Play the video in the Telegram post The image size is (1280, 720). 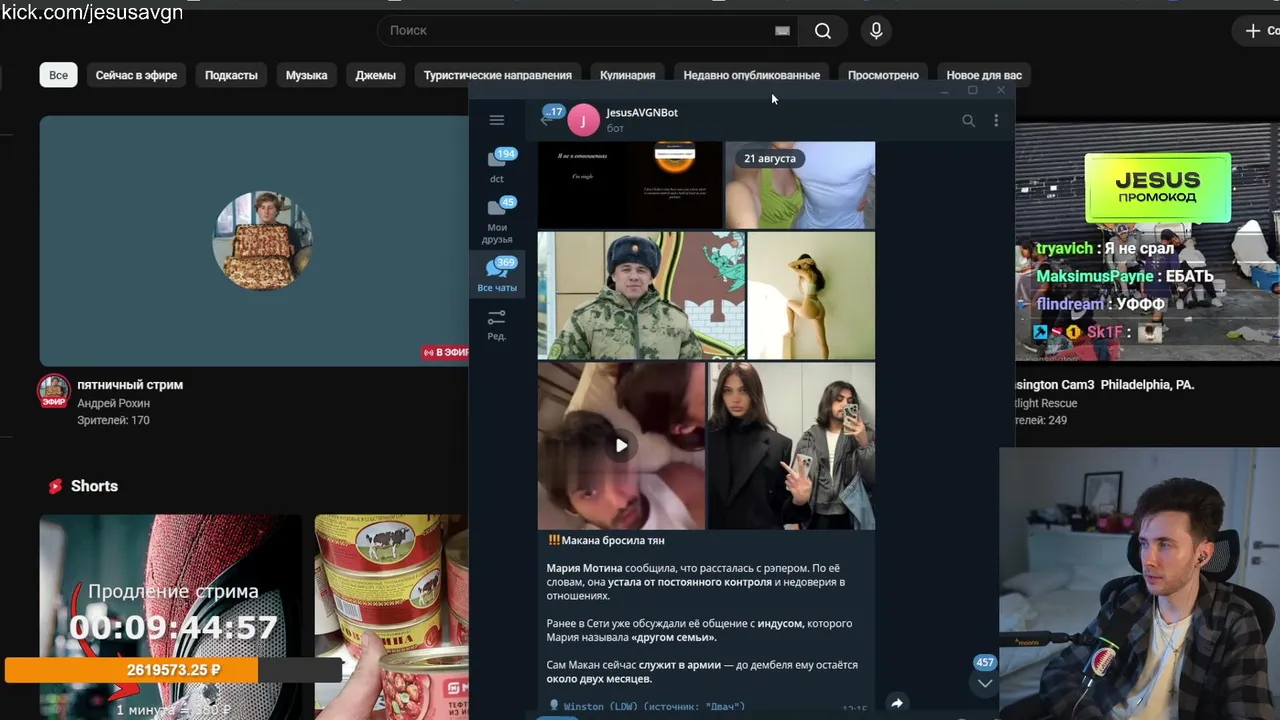(621, 445)
